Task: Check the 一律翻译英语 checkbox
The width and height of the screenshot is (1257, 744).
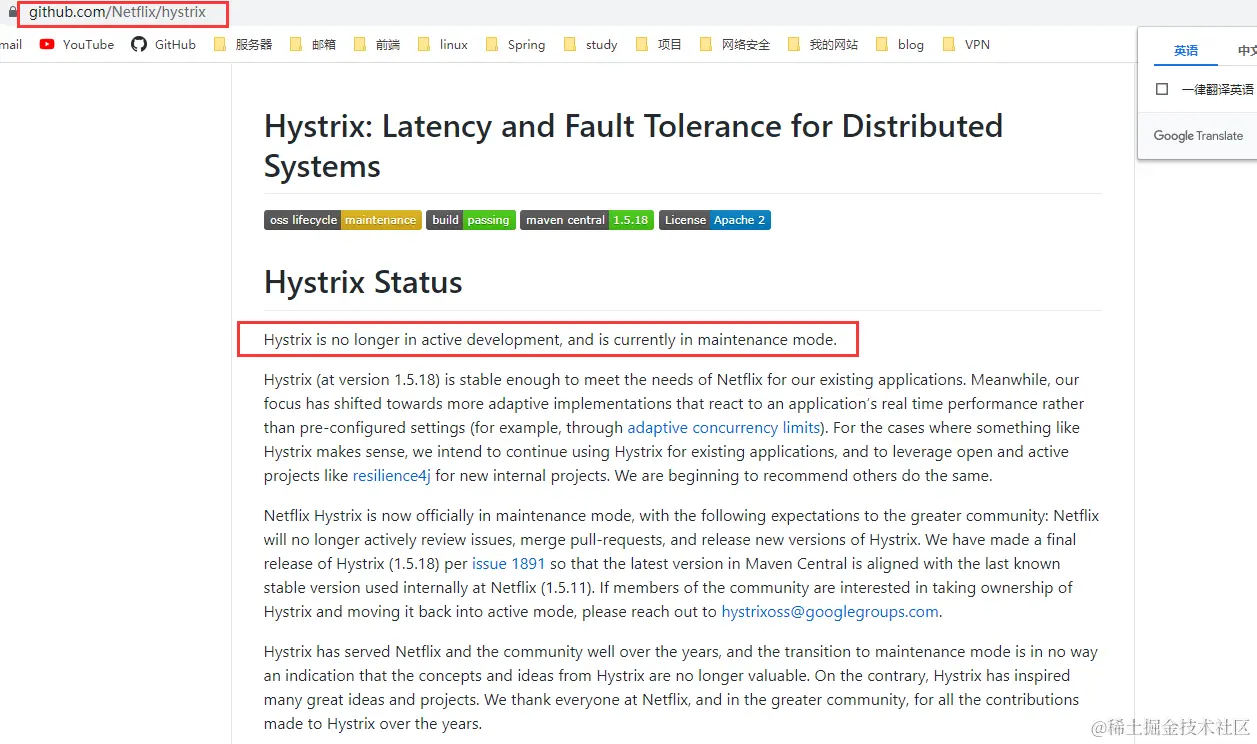Action: [x=1162, y=89]
